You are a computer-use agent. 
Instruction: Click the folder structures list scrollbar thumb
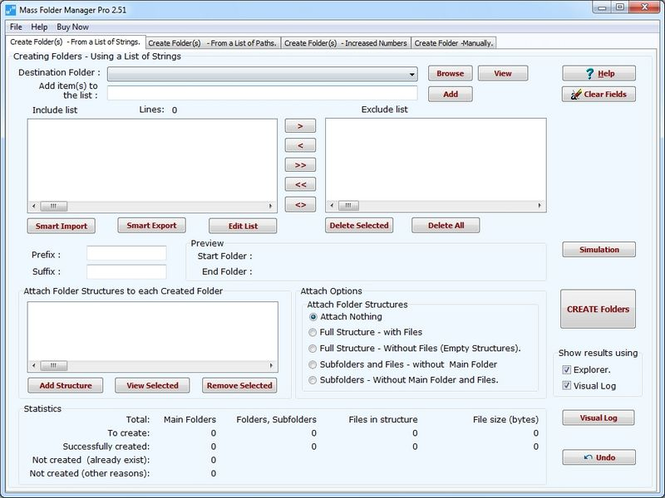coord(53,365)
